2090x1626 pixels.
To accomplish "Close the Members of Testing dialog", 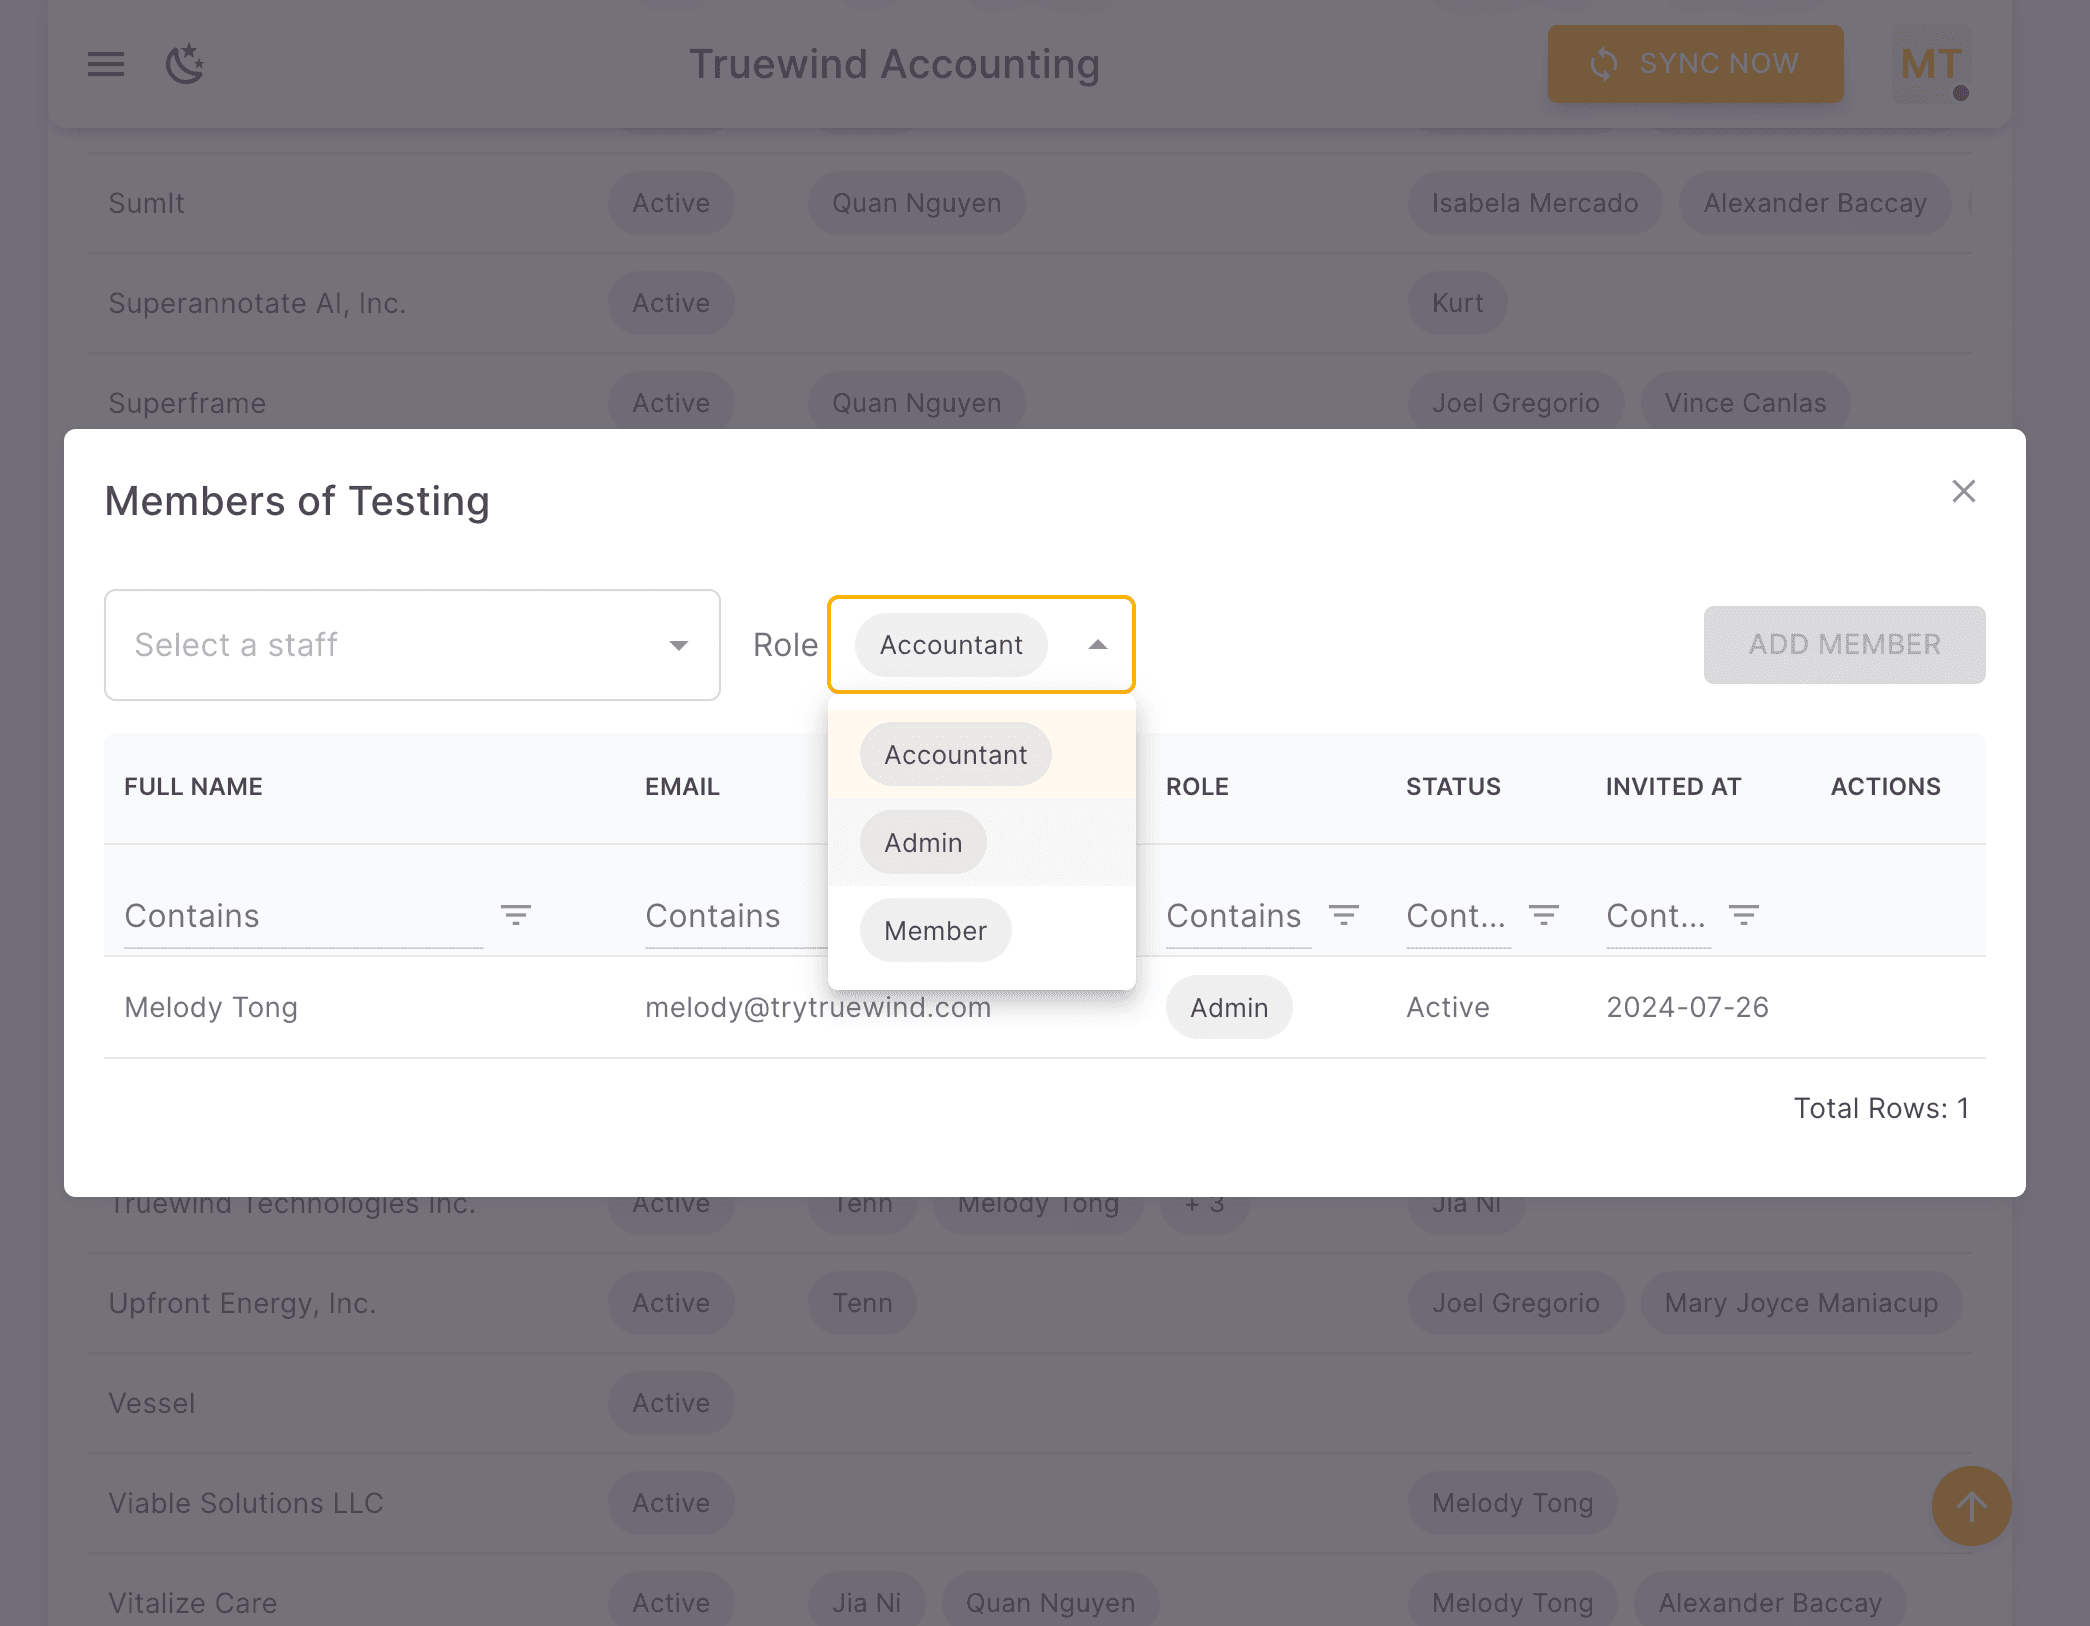I will pos(1963,491).
